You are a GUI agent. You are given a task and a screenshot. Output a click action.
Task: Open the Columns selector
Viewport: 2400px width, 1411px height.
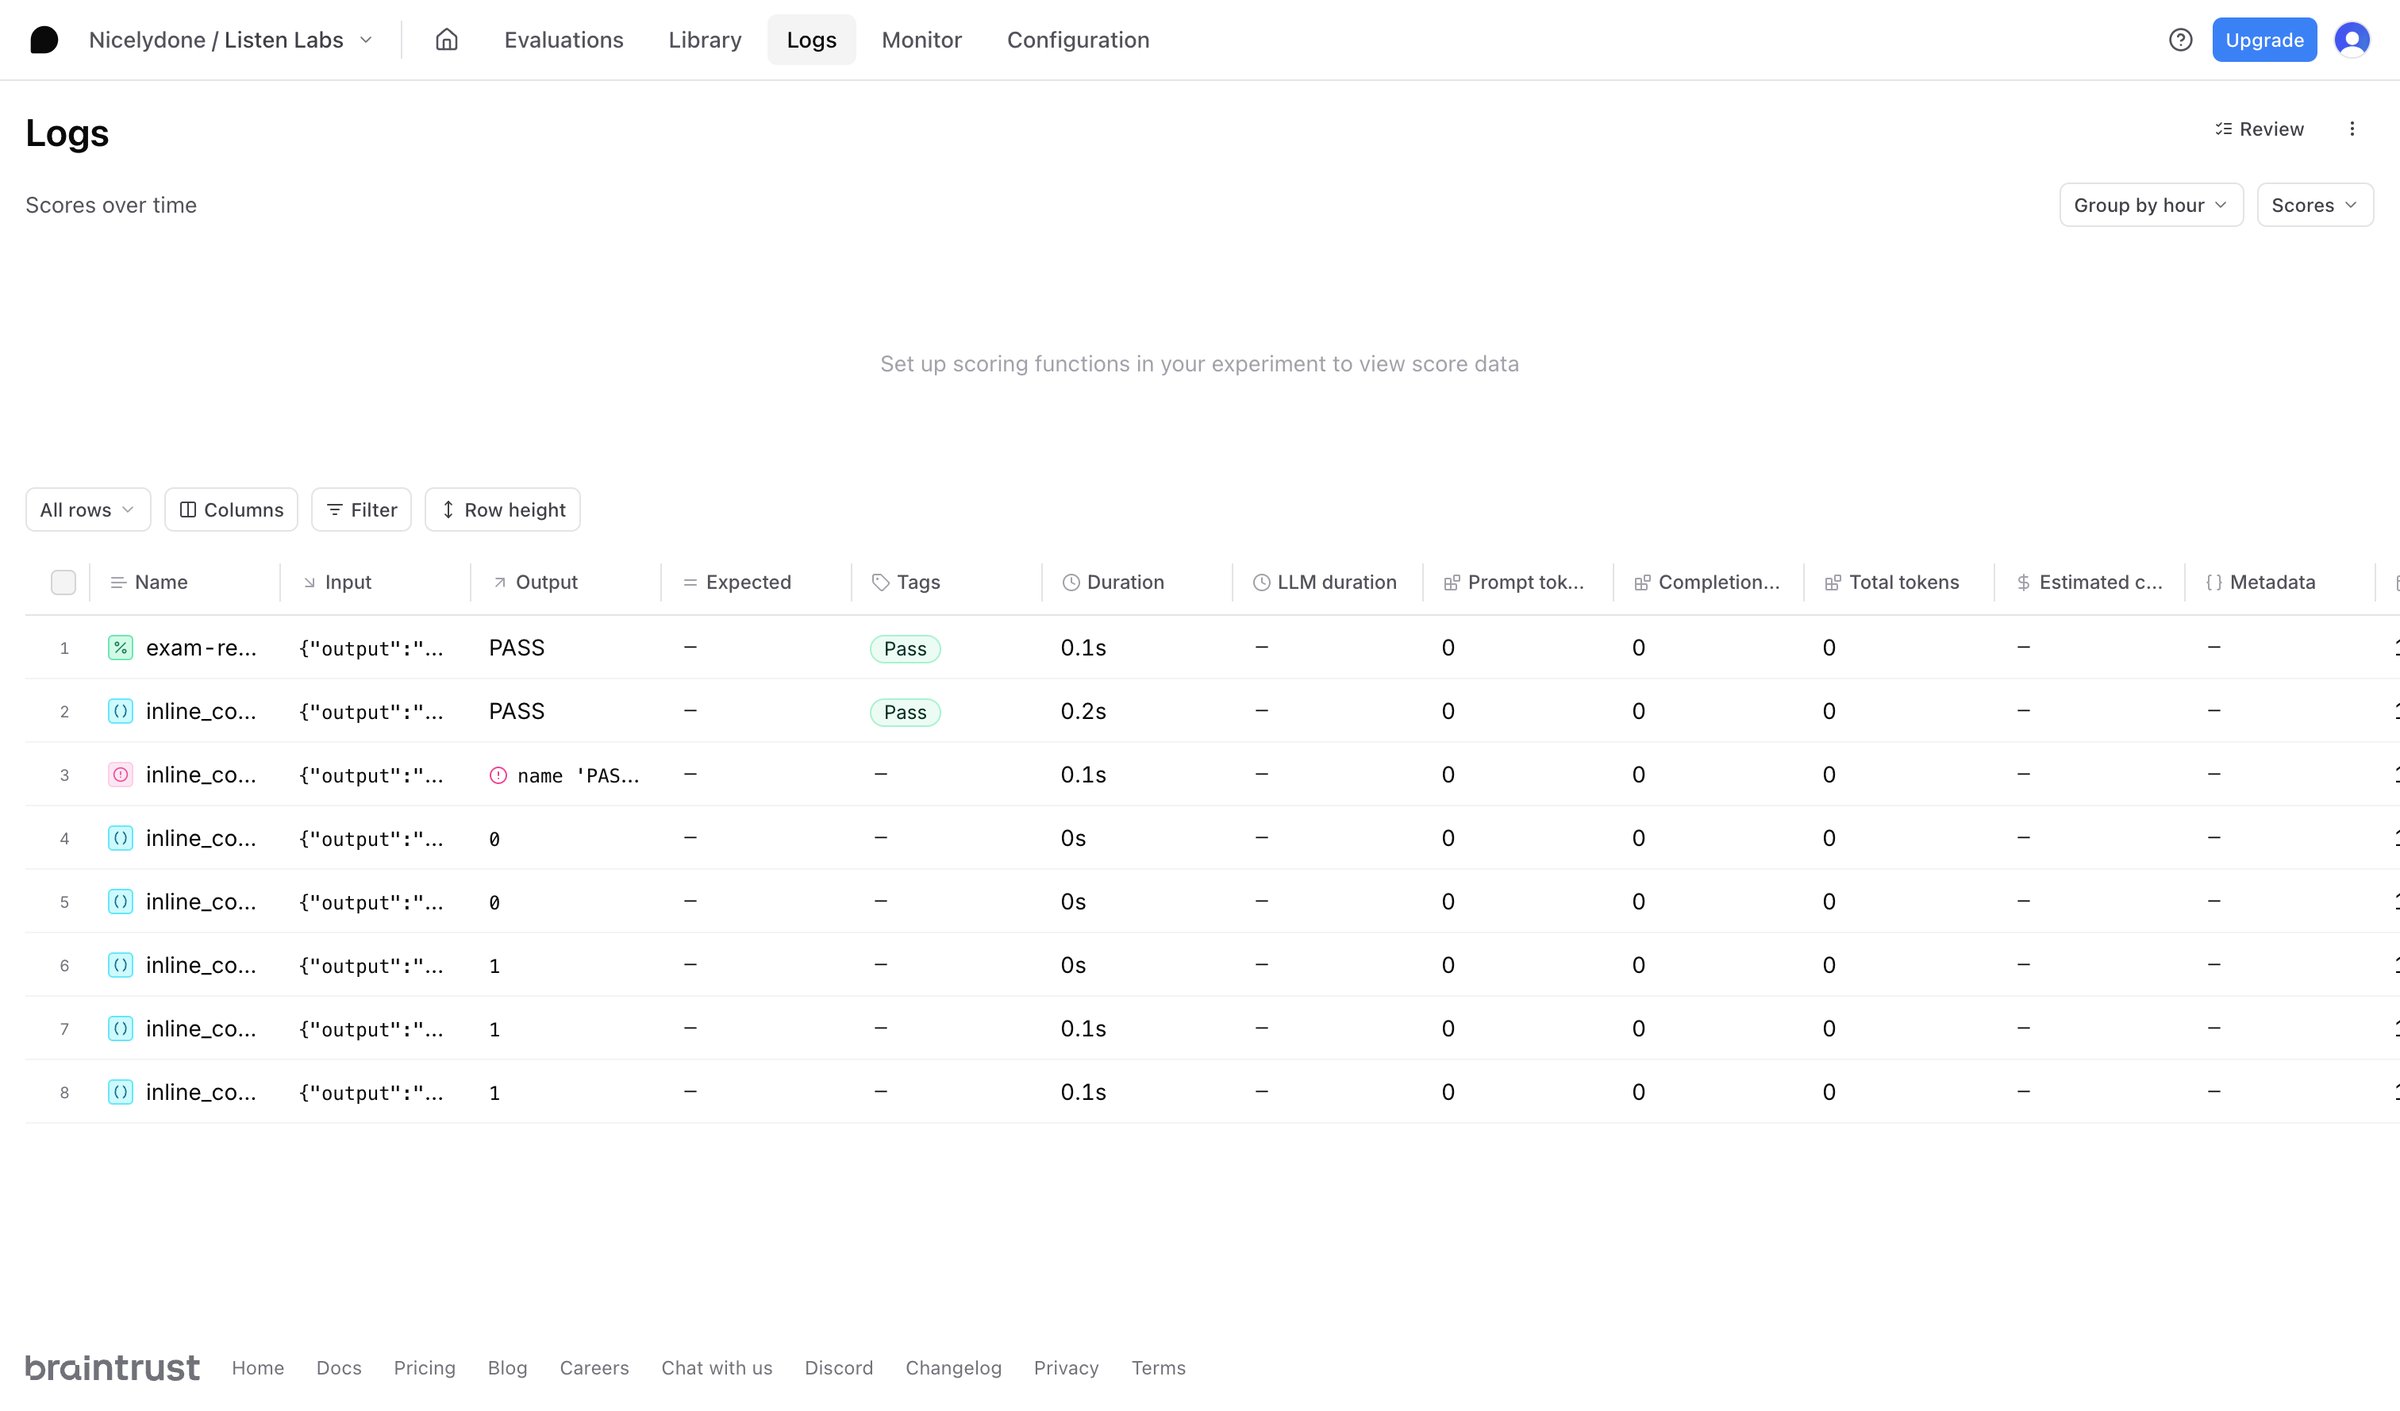point(231,510)
